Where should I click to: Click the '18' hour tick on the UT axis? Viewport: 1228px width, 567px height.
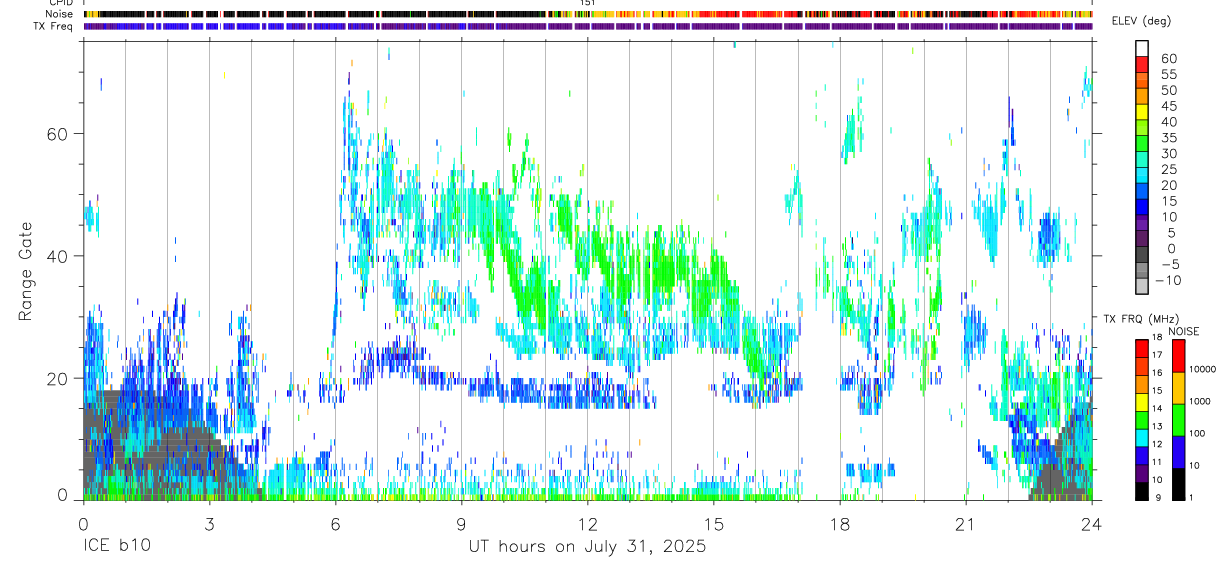(x=839, y=523)
